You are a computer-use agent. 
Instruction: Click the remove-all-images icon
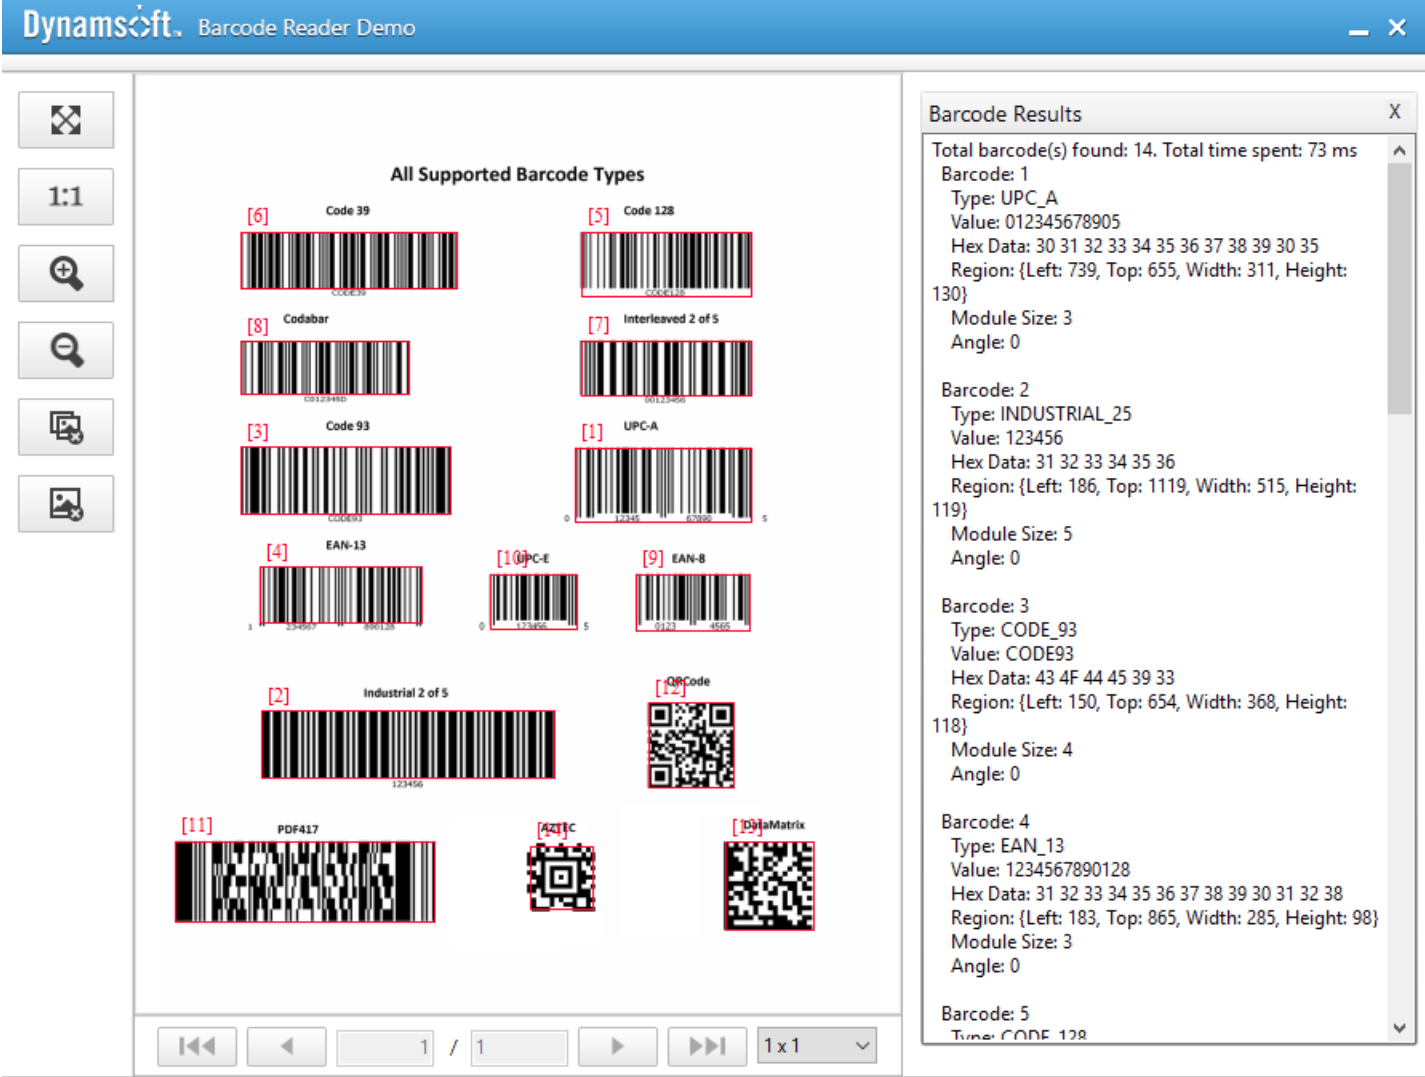66,427
